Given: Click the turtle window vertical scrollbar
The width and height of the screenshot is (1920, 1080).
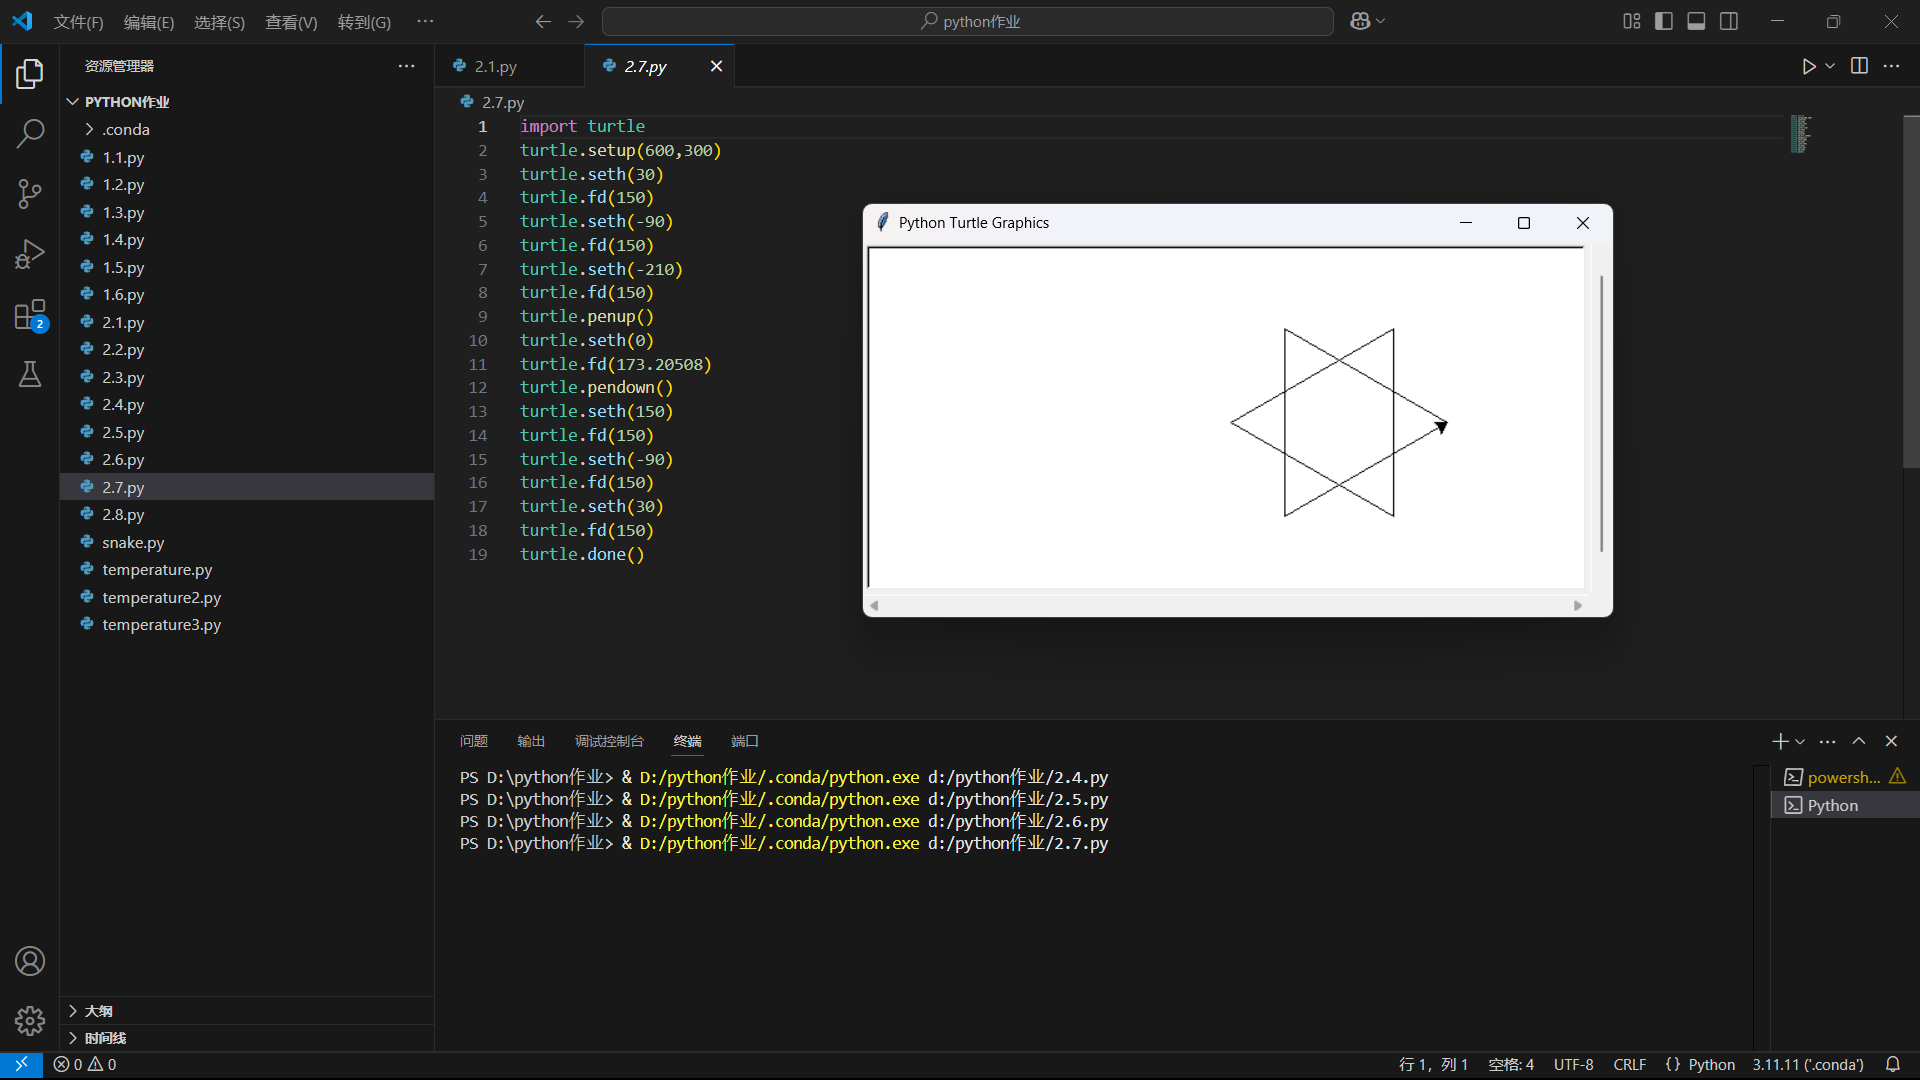Looking at the screenshot, I should pos(1601,412).
